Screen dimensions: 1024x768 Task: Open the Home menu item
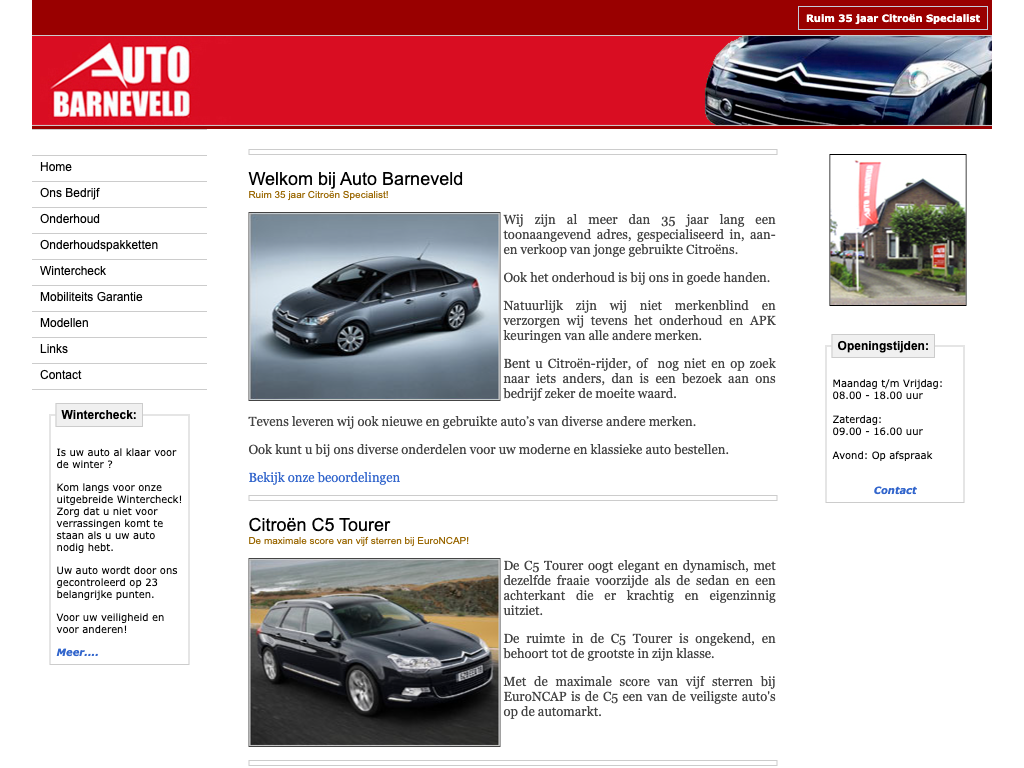(56, 167)
